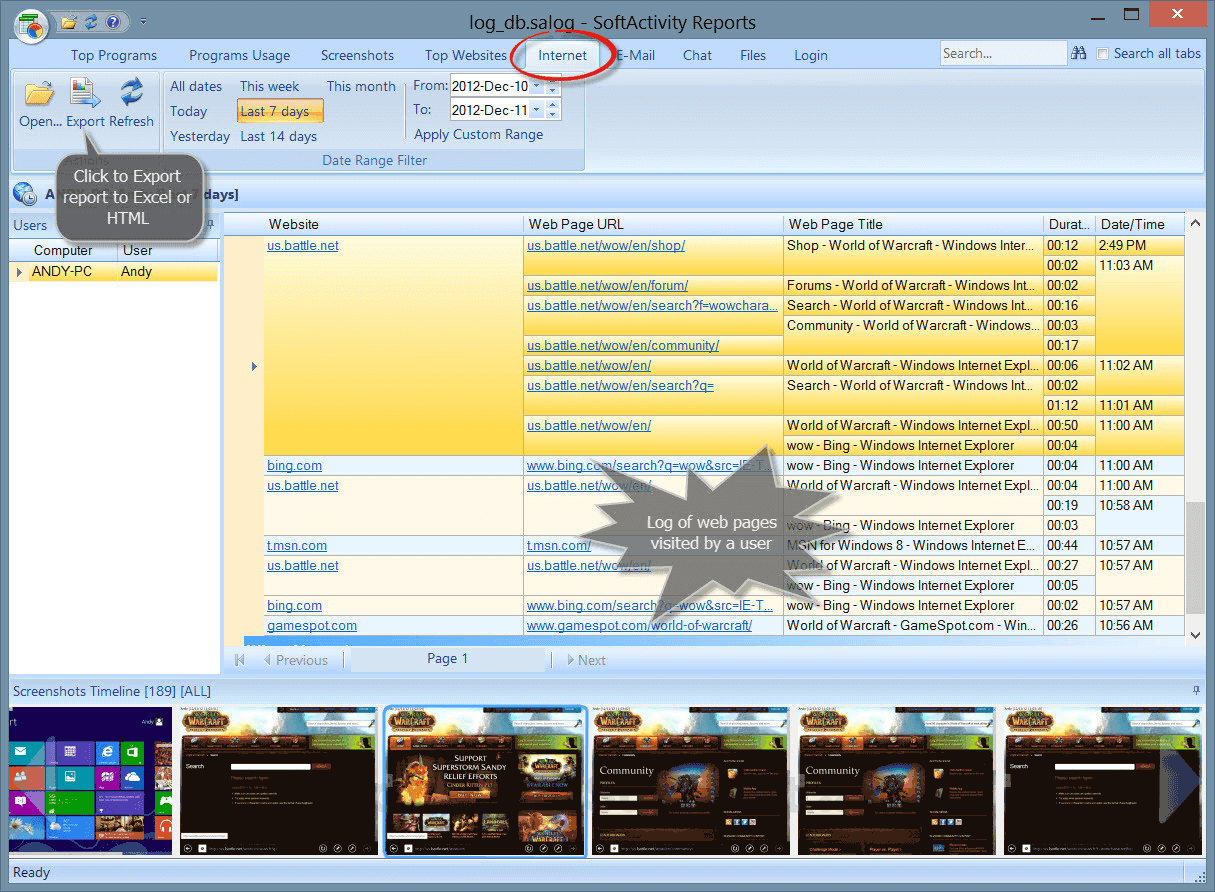Click the help icon in quick access toolbar
Viewport: 1215px width, 892px height.
(114, 21)
